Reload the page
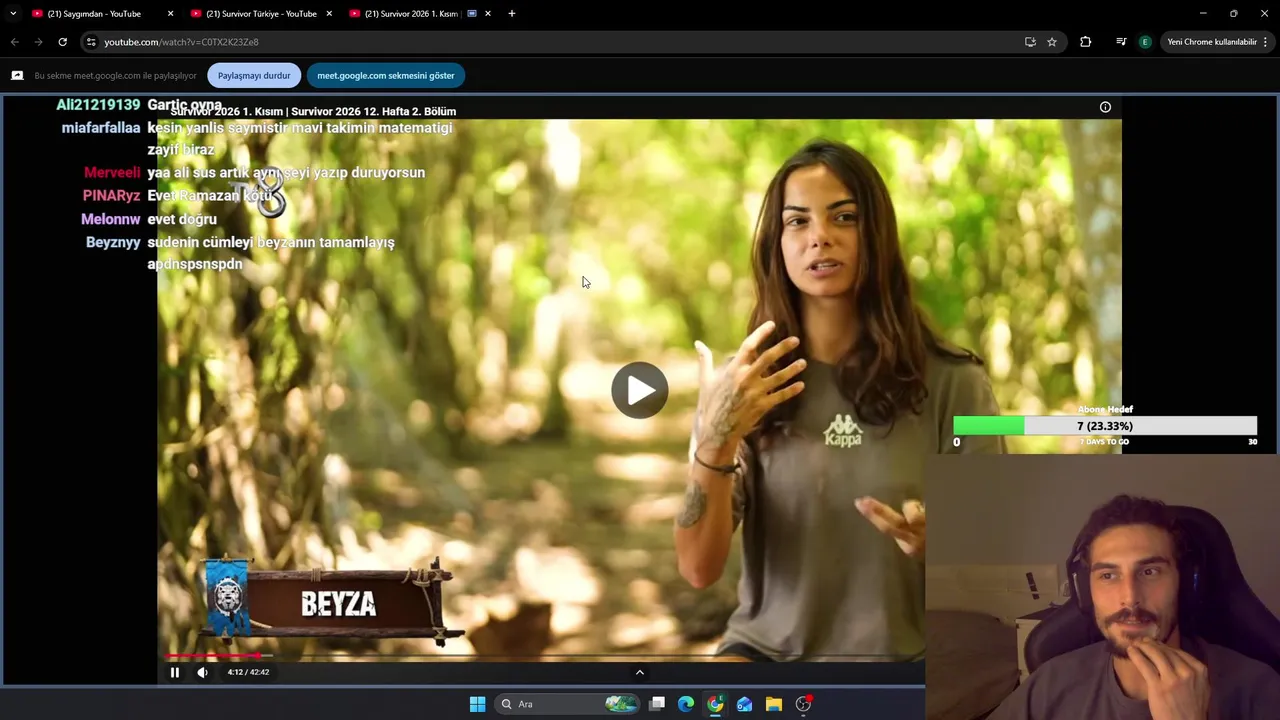This screenshot has height=720, width=1280. [x=62, y=42]
